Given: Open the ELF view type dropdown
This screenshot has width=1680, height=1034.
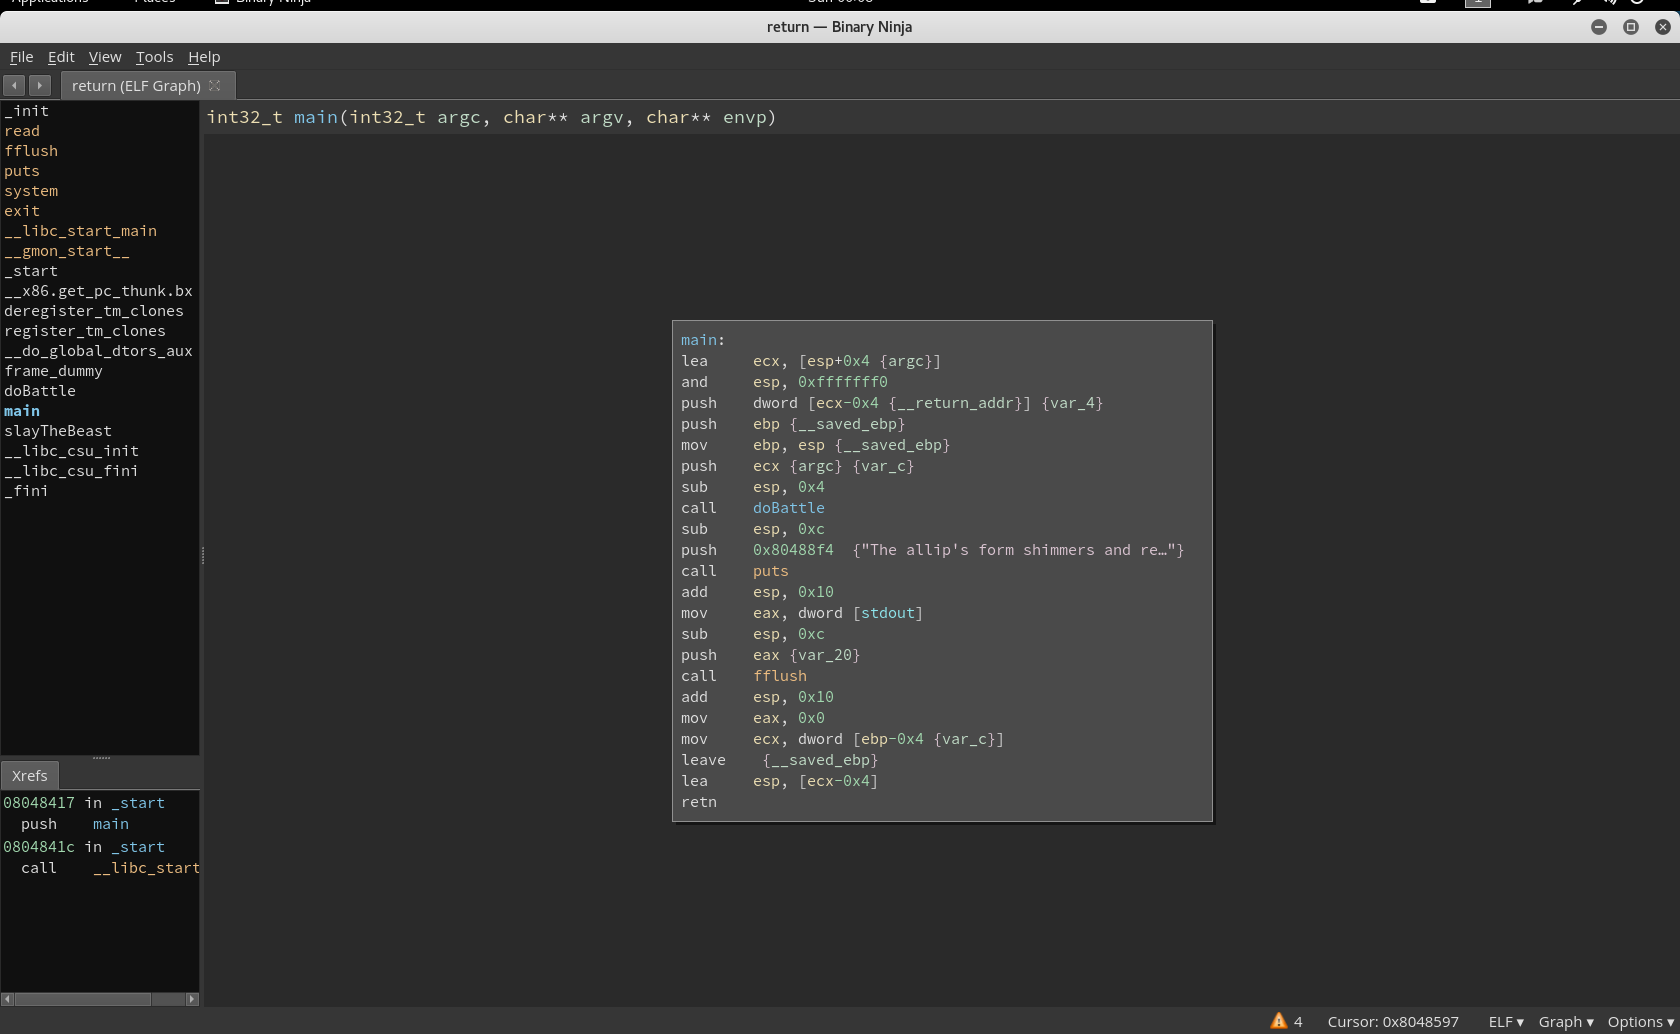Looking at the screenshot, I should pos(1505,1021).
